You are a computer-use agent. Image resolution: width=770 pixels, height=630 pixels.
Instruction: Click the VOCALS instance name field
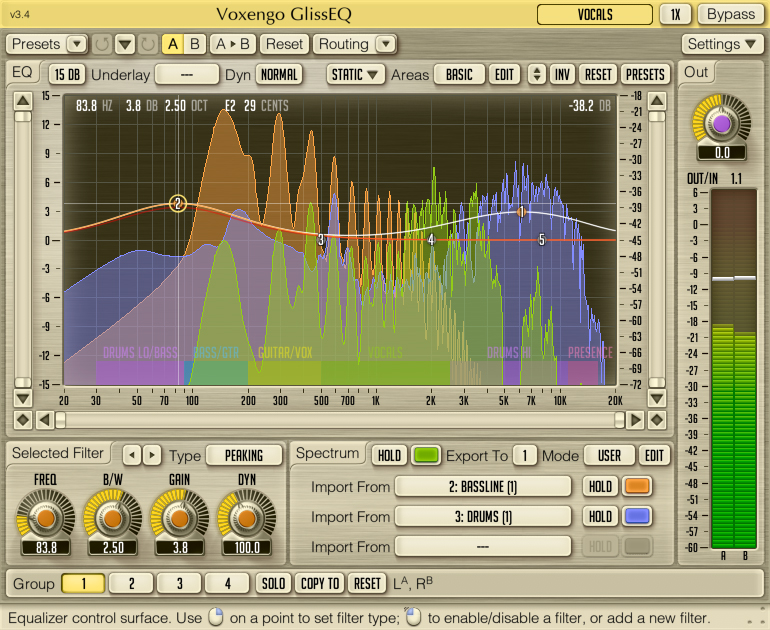pos(595,15)
